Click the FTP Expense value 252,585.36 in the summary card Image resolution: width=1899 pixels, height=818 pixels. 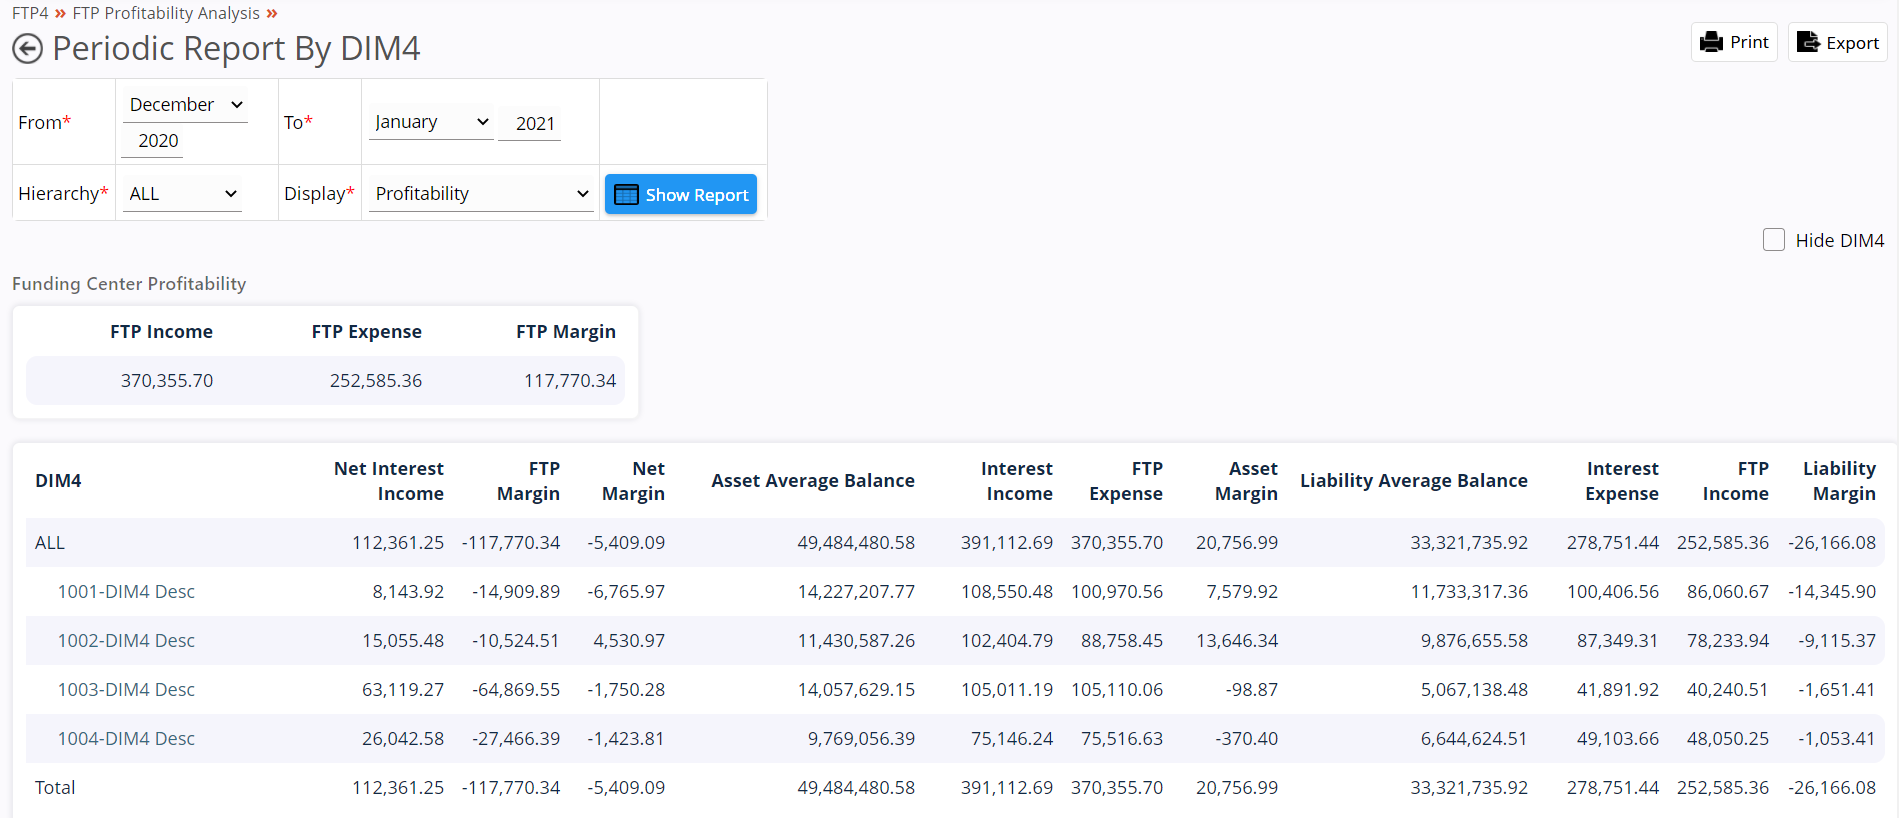[x=376, y=381]
